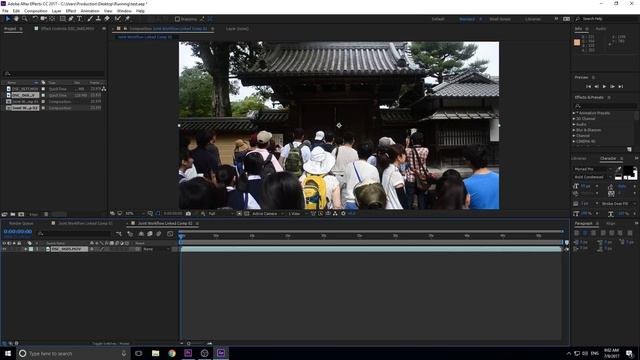Select the Rotation tool
Image resolution: width=640 pixels, height=360 pixels.
pos(35,19)
